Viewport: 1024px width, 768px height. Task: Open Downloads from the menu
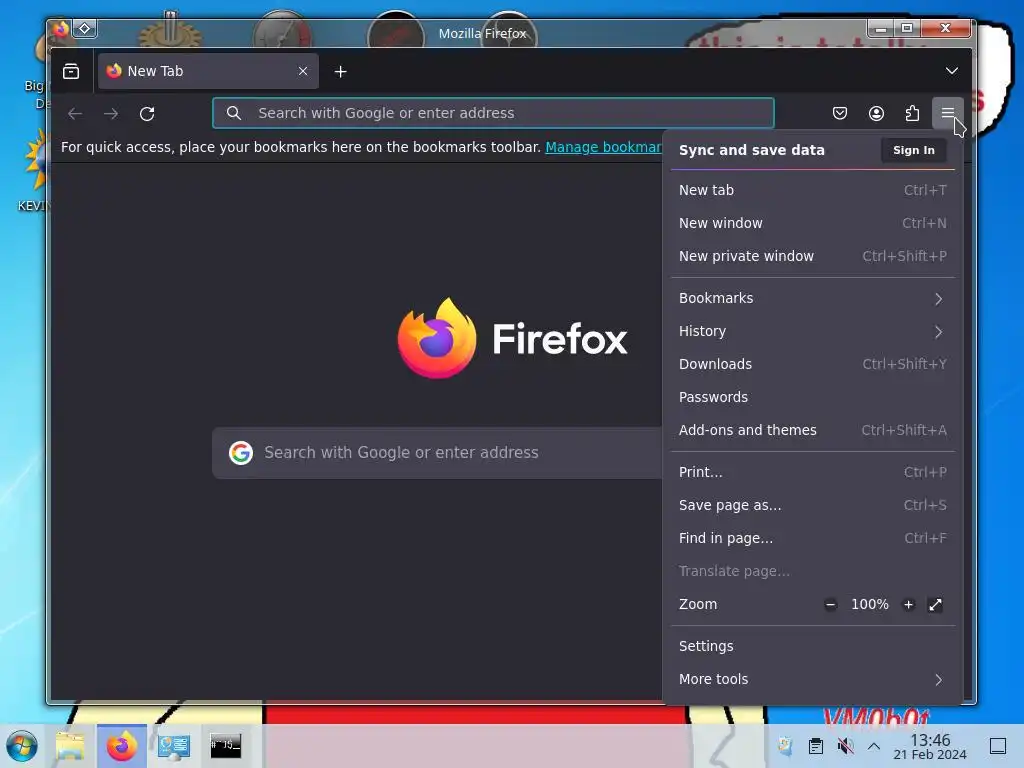[812, 364]
